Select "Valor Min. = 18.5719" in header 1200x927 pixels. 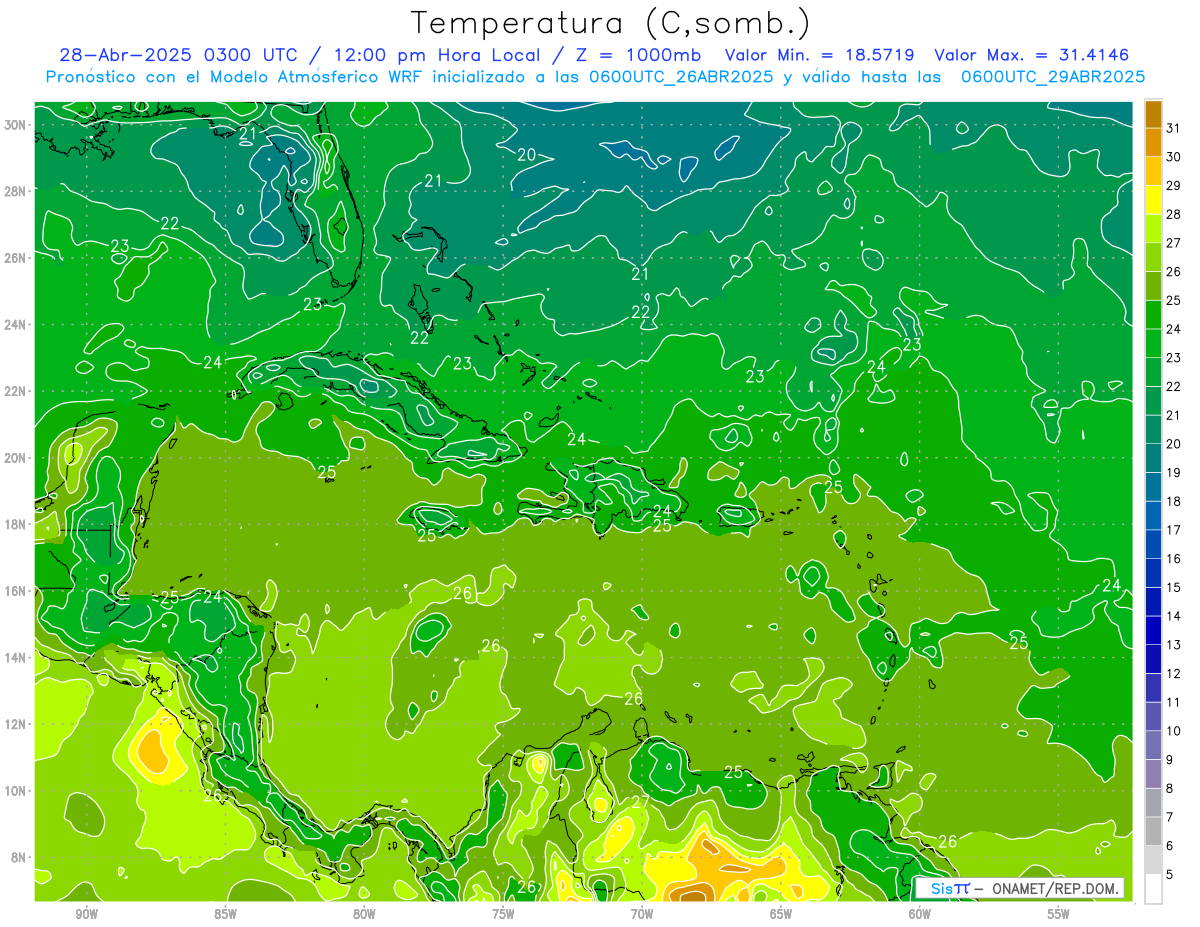pos(820,55)
